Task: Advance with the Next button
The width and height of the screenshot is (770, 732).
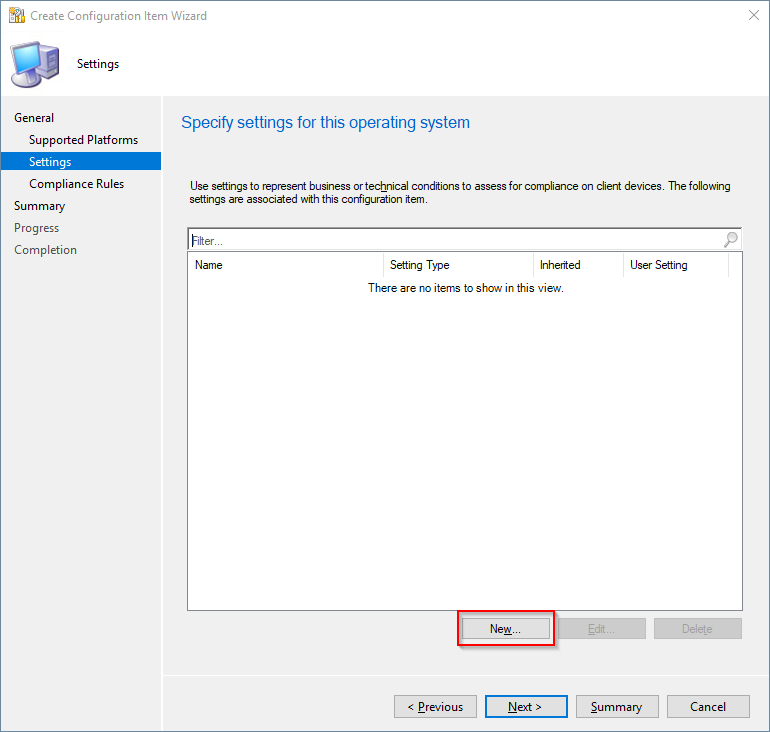Action: tap(526, 706)
